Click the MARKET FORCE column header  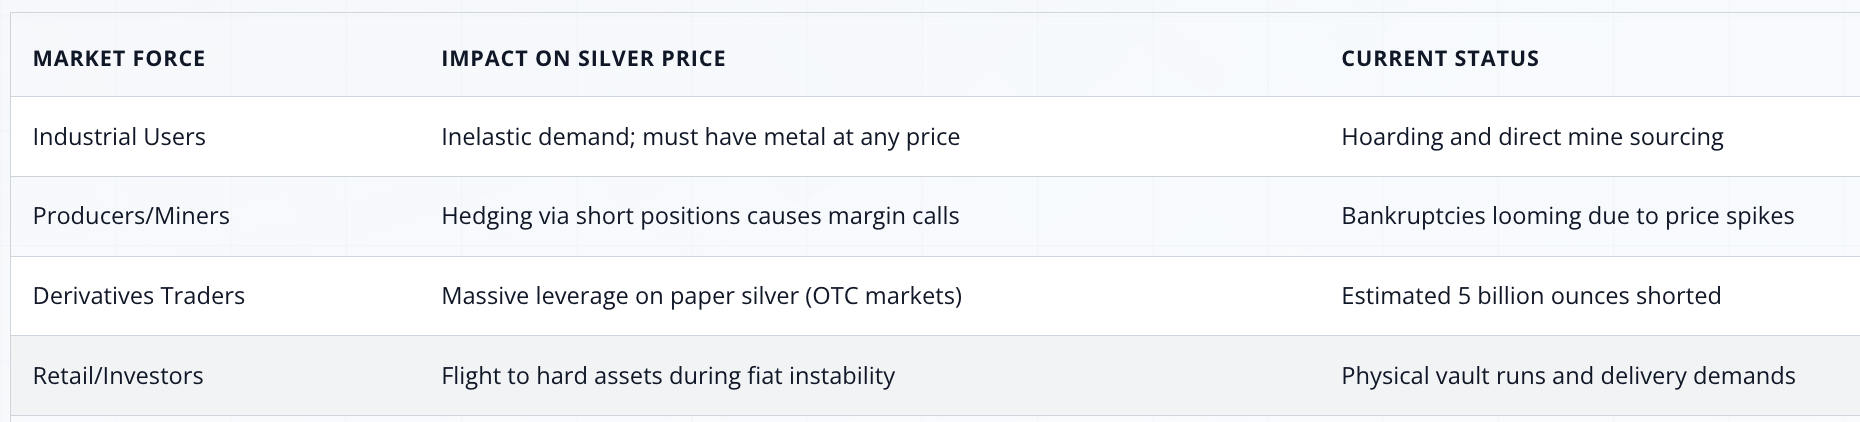tap(119, 59)
